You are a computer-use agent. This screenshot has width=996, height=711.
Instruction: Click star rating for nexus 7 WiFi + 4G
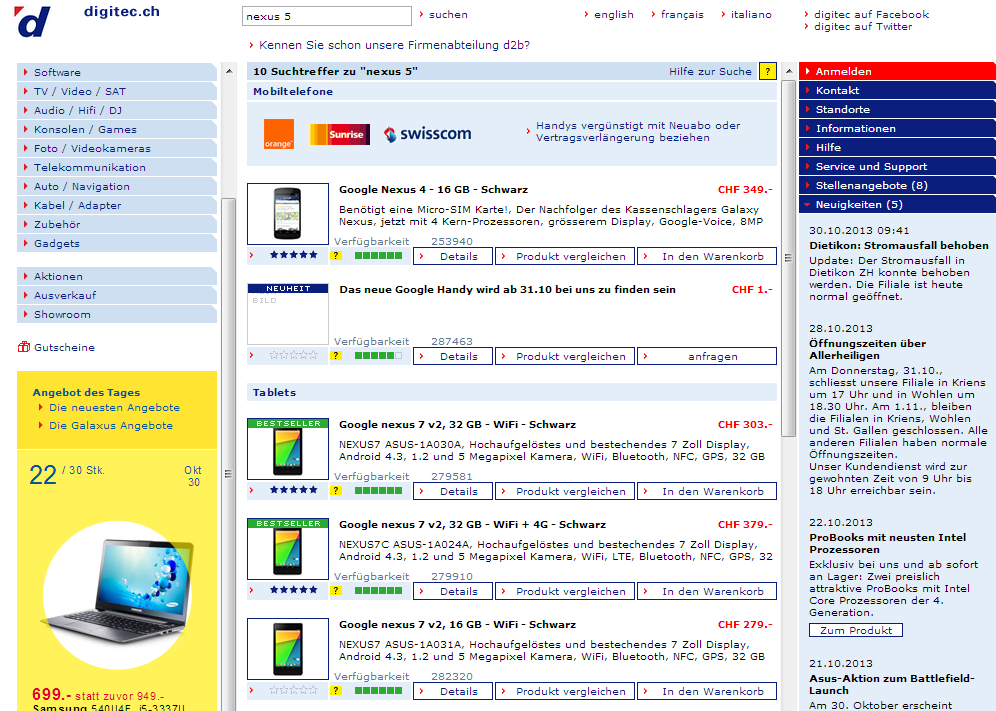[293, 590]
